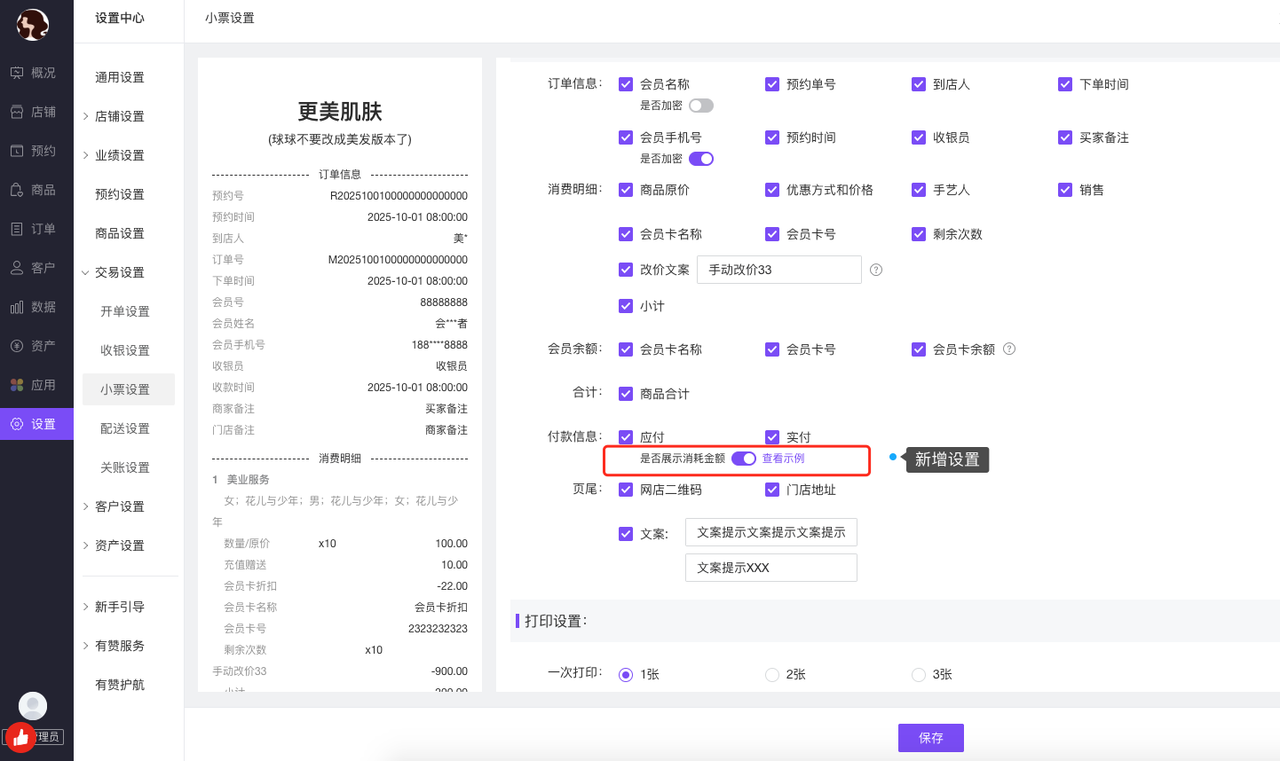Click the 客户 person icon in the sidebar
The height and width of the screenshot is (761, 1280).
point(17,268)
